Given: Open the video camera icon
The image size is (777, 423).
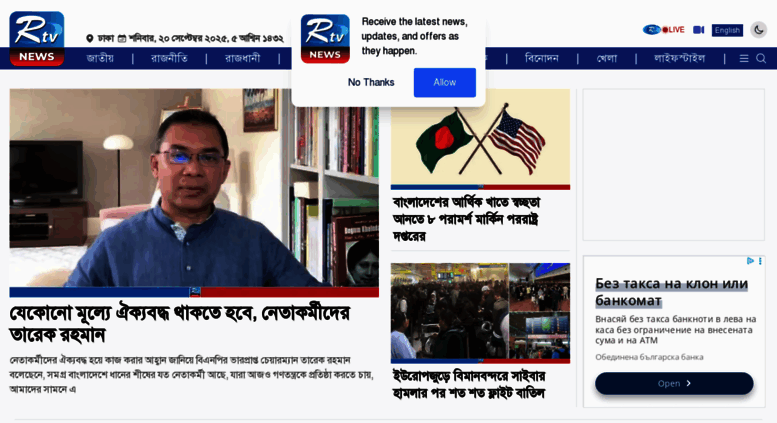Looking at the screenshot, I should 699,30.
